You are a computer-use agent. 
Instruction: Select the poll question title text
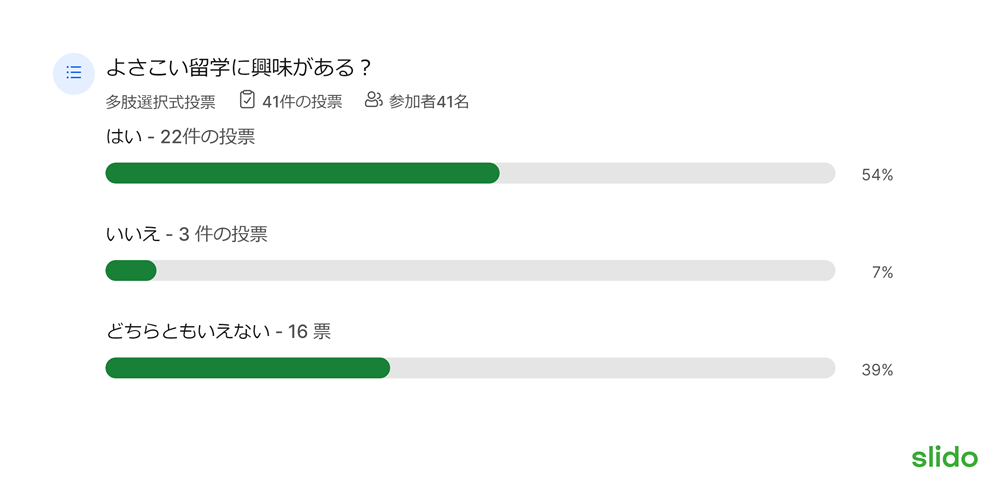[239, 67]
